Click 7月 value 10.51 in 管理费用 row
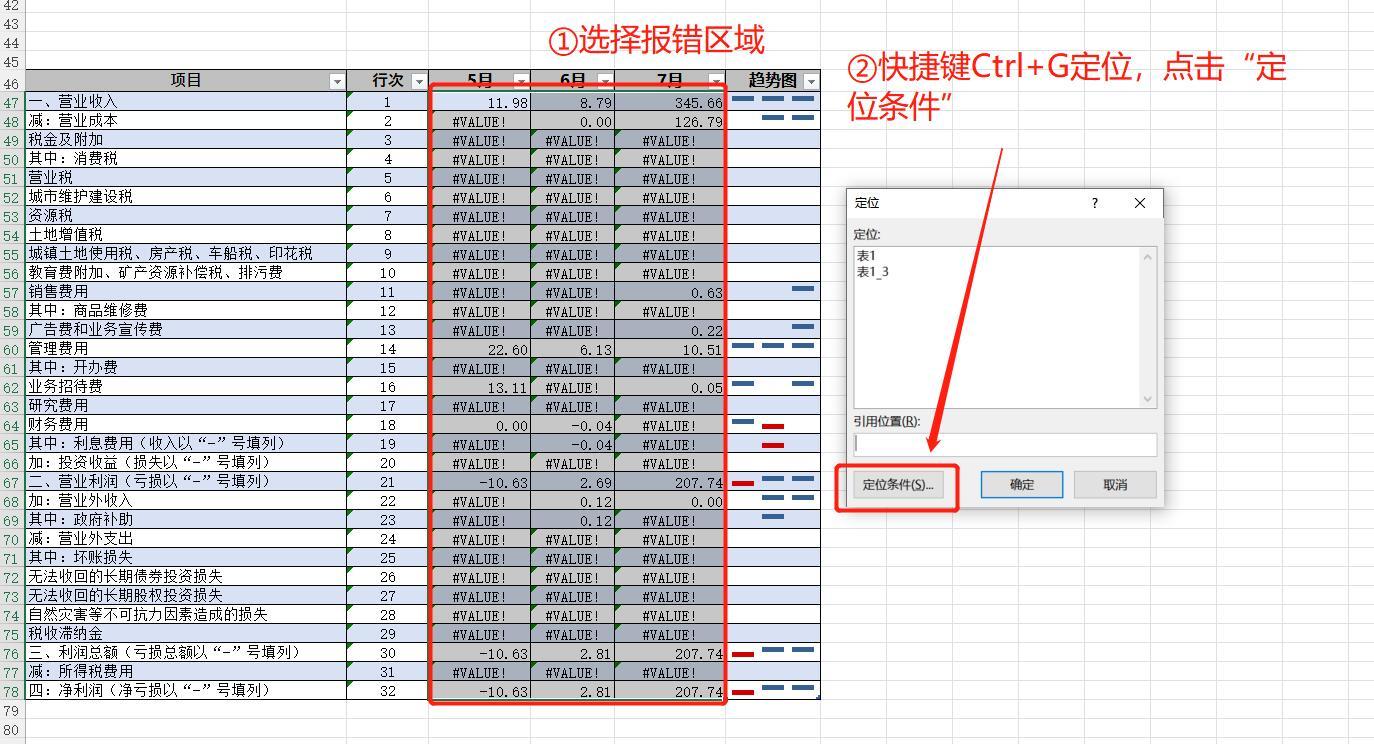The image size is (1374, 744). coord(669,349)
